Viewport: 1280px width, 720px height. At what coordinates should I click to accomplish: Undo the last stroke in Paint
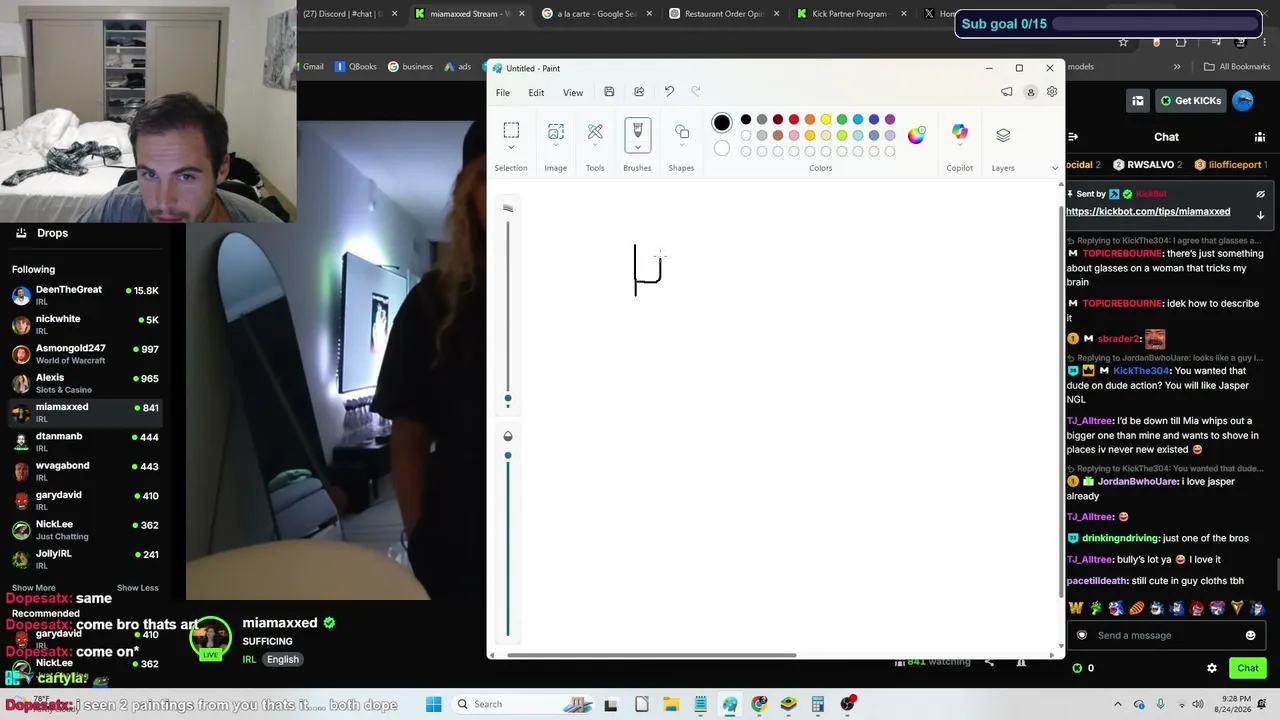669,92
